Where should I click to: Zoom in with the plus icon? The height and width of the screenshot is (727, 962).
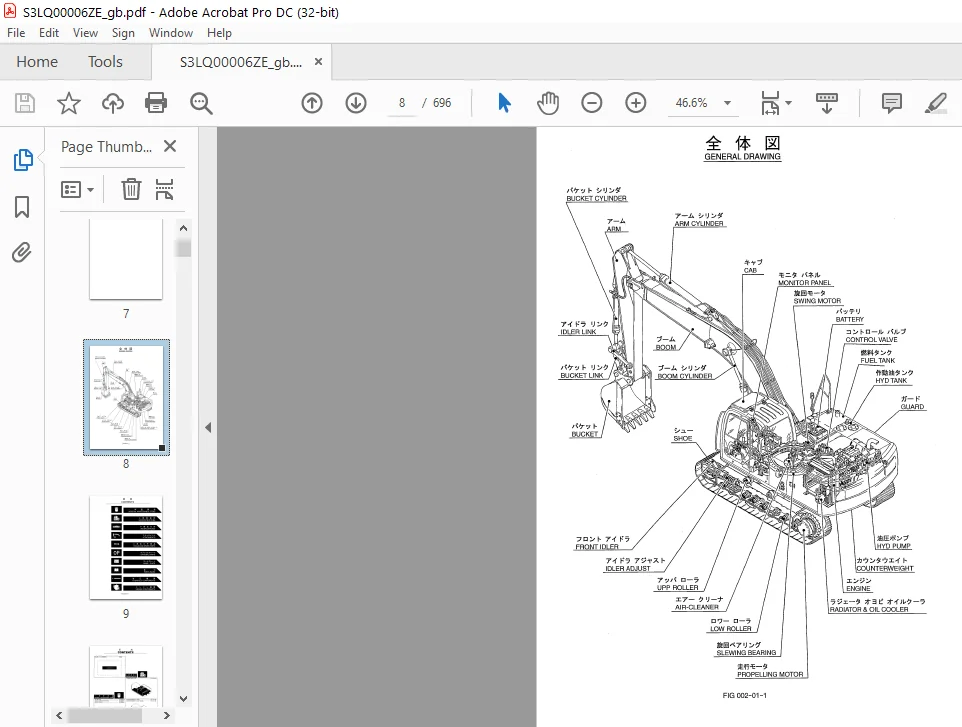[x=636, y=103]
